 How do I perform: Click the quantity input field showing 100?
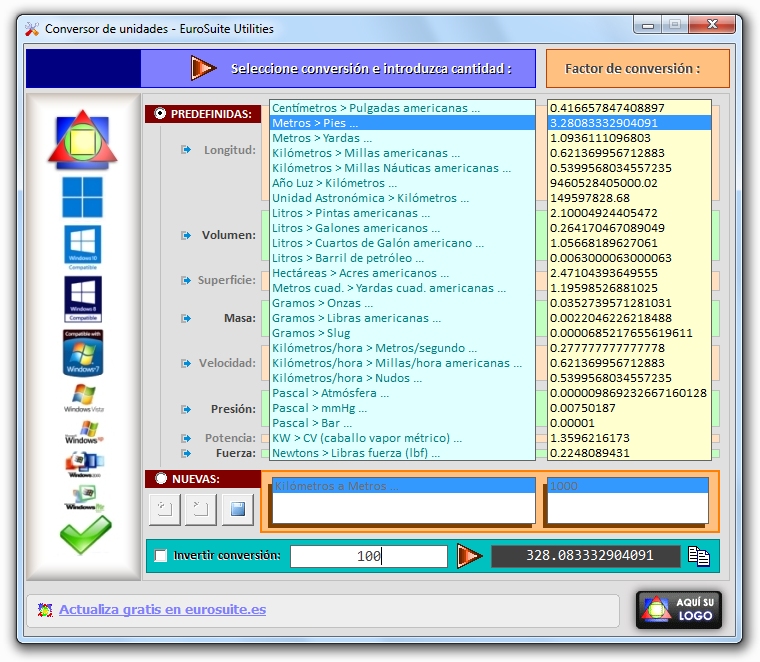pyautogui.click(x=368, y=556)
